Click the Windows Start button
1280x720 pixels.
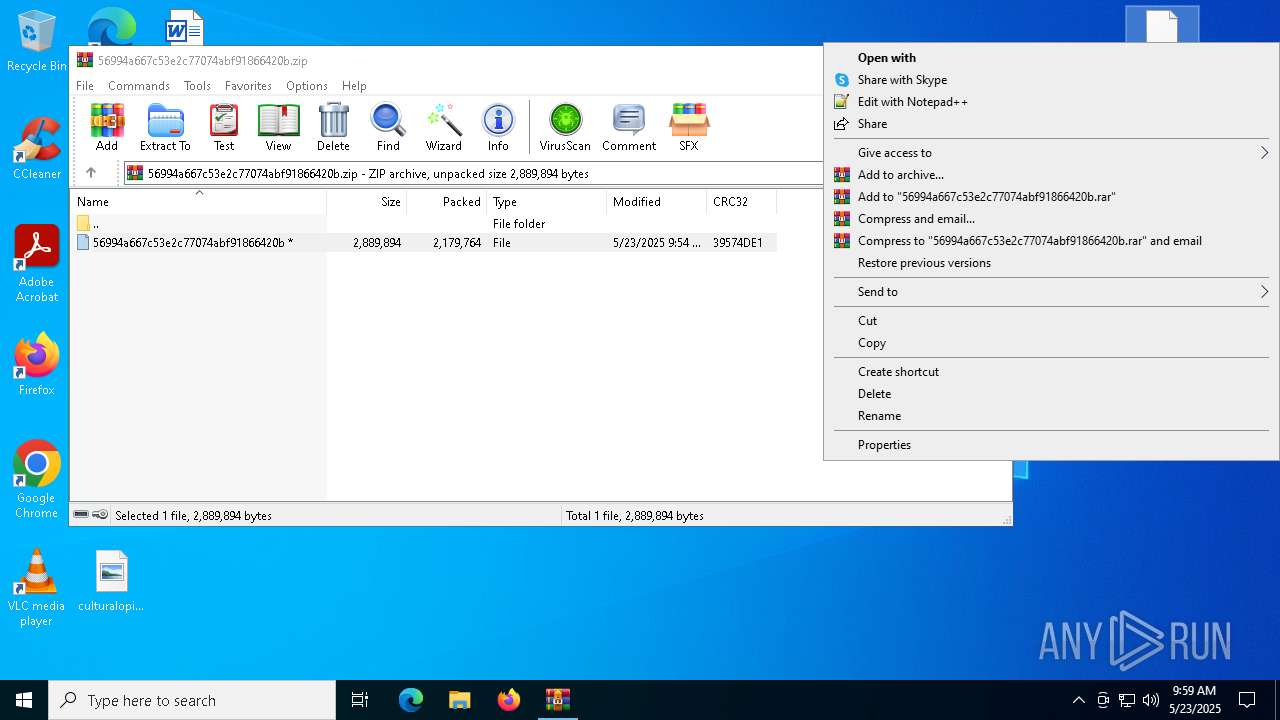click(x=24, y=700)
